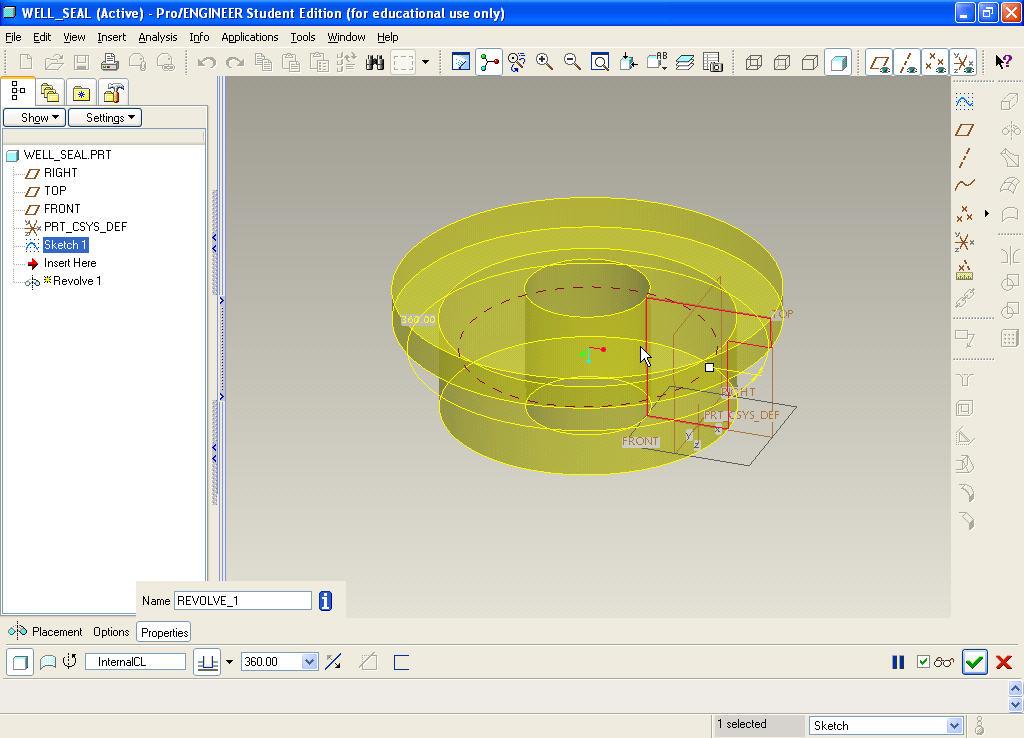The width and height of the screenshot is (1024, 738).
Task: Click the Print icon in toolbar
Action: (110, 62)
